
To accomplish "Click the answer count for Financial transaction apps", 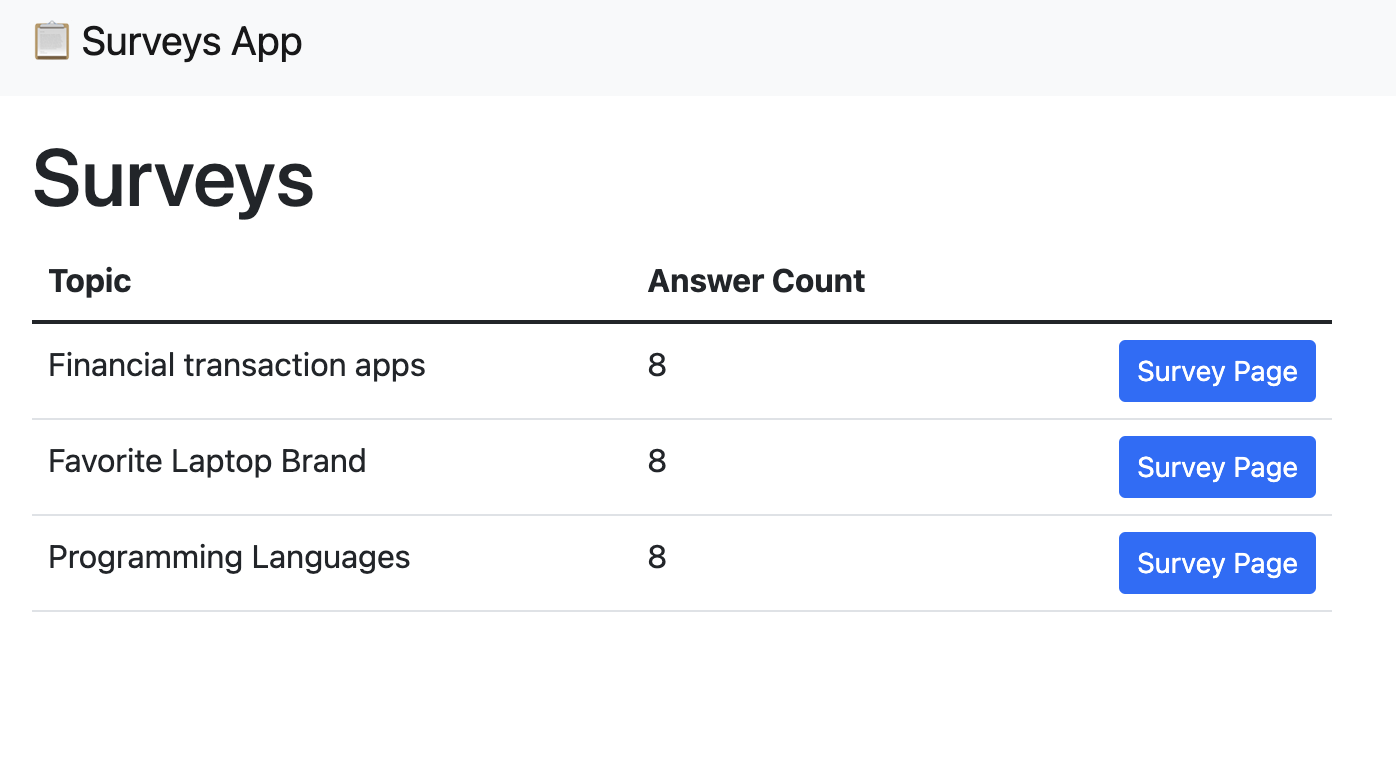I will pos(657,365).
